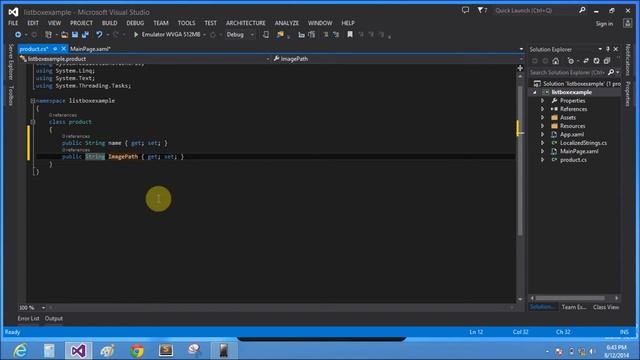Start debugging with the green play arrow
The width and height of the screenshot is (640, 360).
click(136, 35)
